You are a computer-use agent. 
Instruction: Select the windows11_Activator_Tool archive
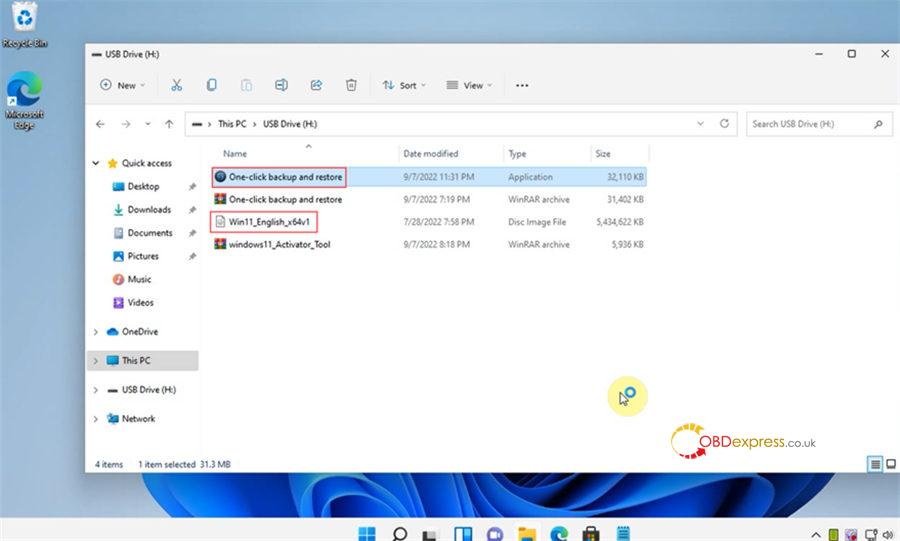[x=429, y=244]
